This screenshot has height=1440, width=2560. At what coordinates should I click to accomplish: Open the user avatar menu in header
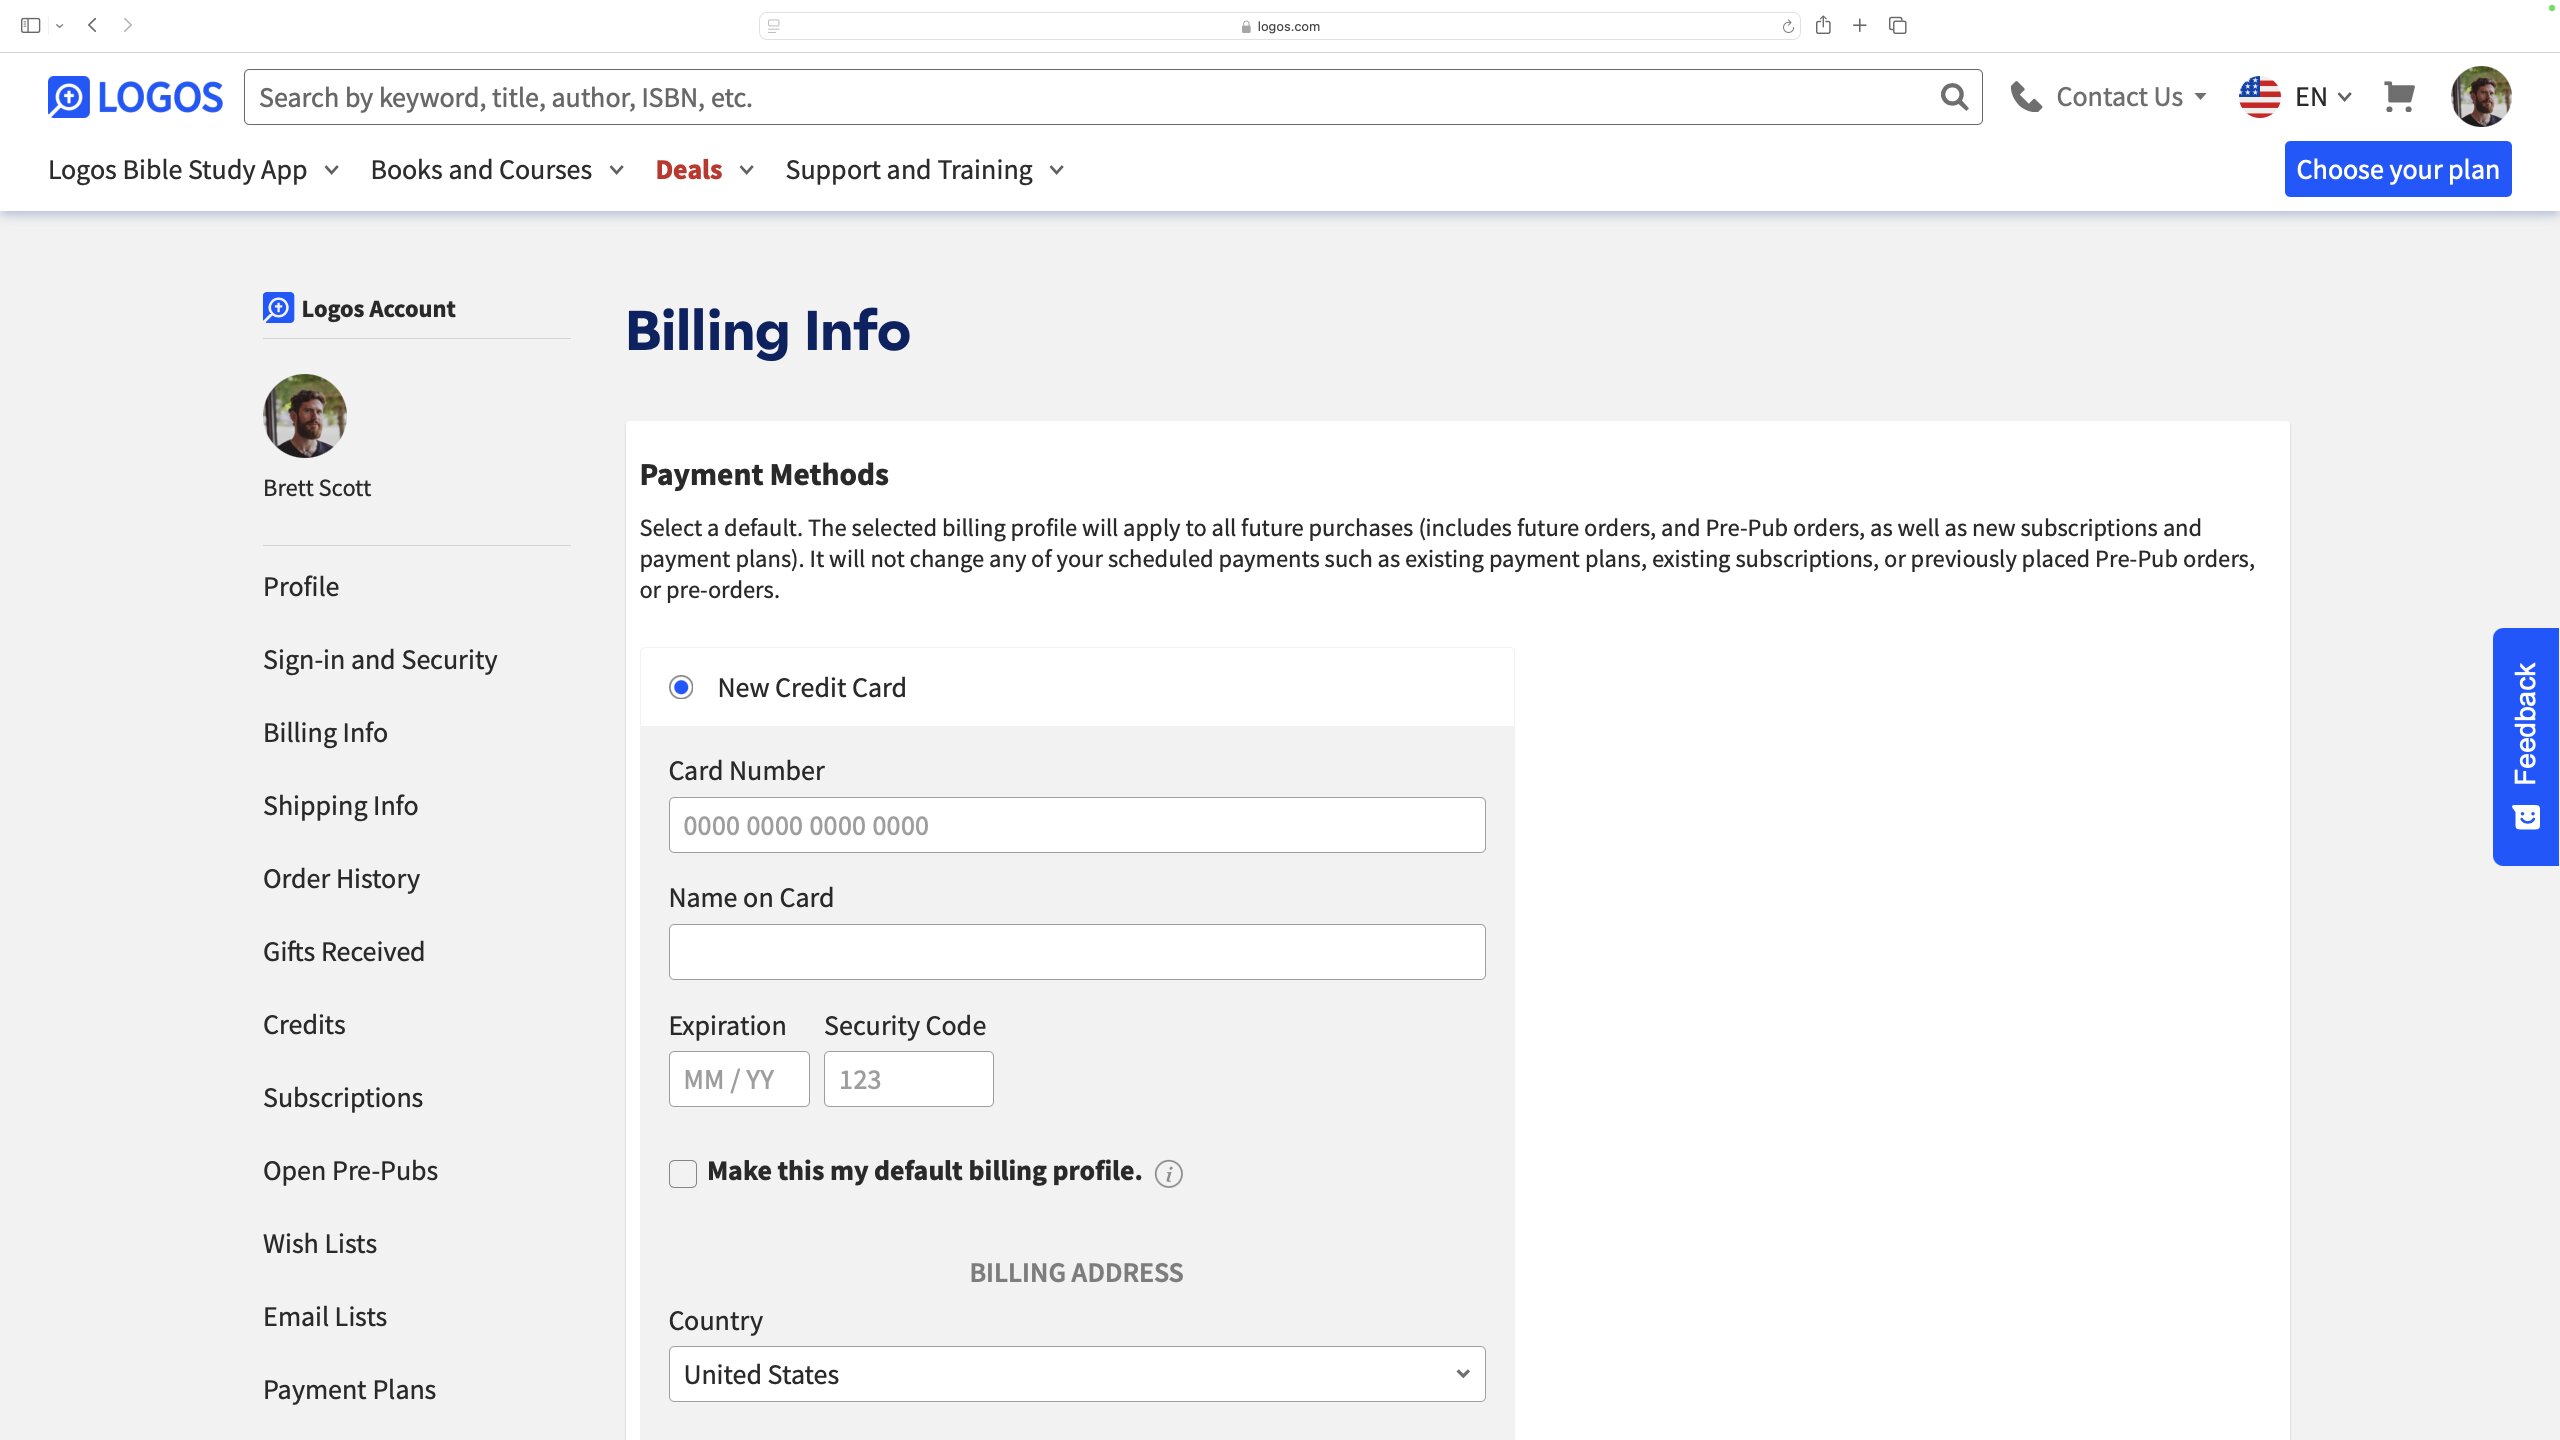click(2481, 97)
